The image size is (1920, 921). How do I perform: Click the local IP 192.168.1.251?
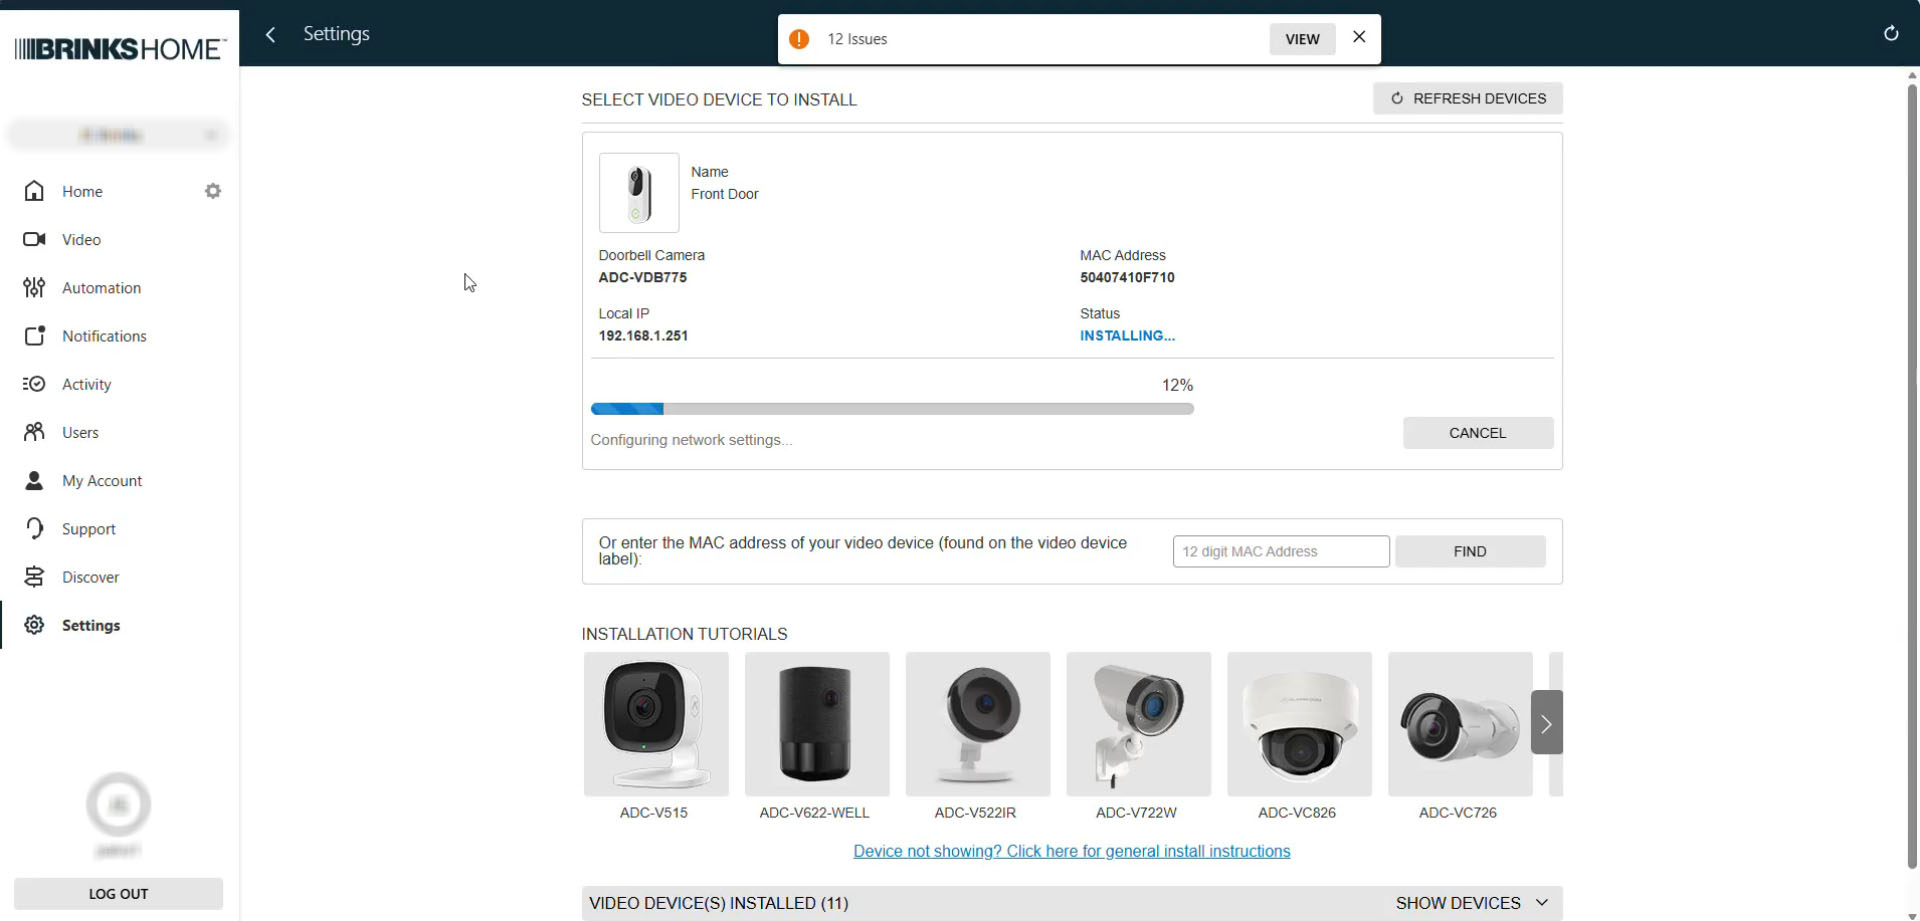(x=643, y=336)
